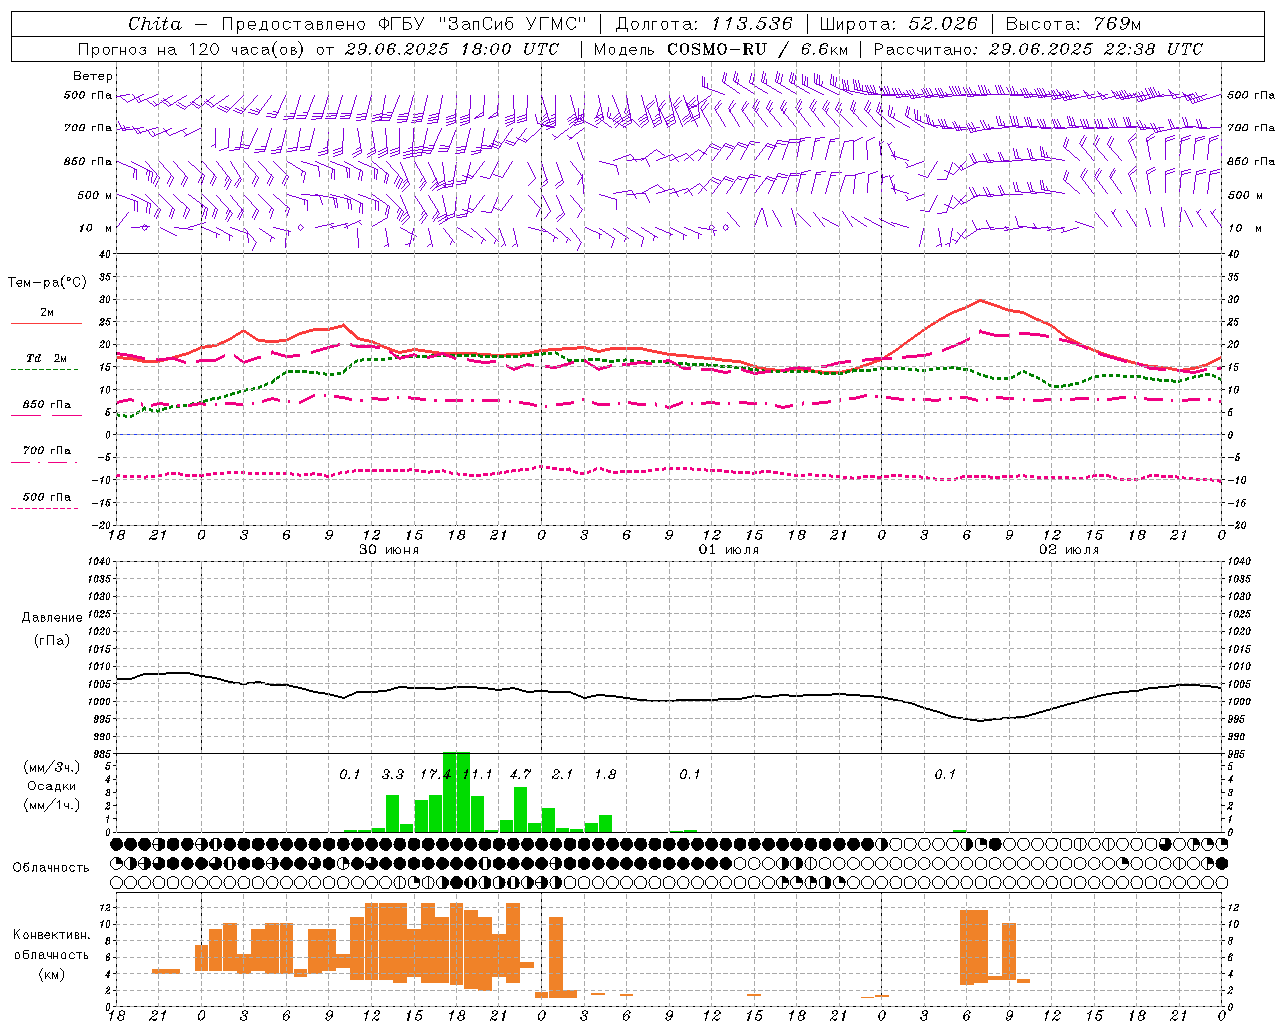This screenshot has width=1280, height=1024.
Task: Select provider text ФГБУ "ЗапСиб УГМС"
Action: tap(482, 24)
